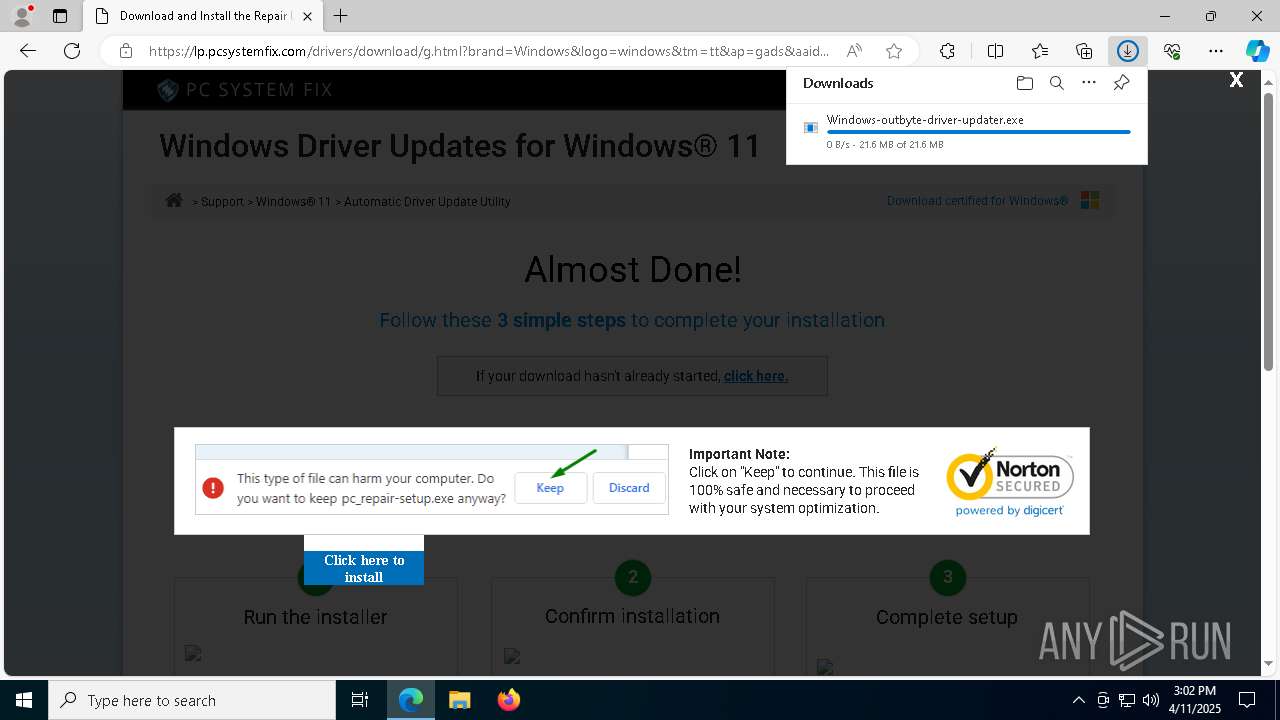Show hidden system tray icons chevron

1078,700
